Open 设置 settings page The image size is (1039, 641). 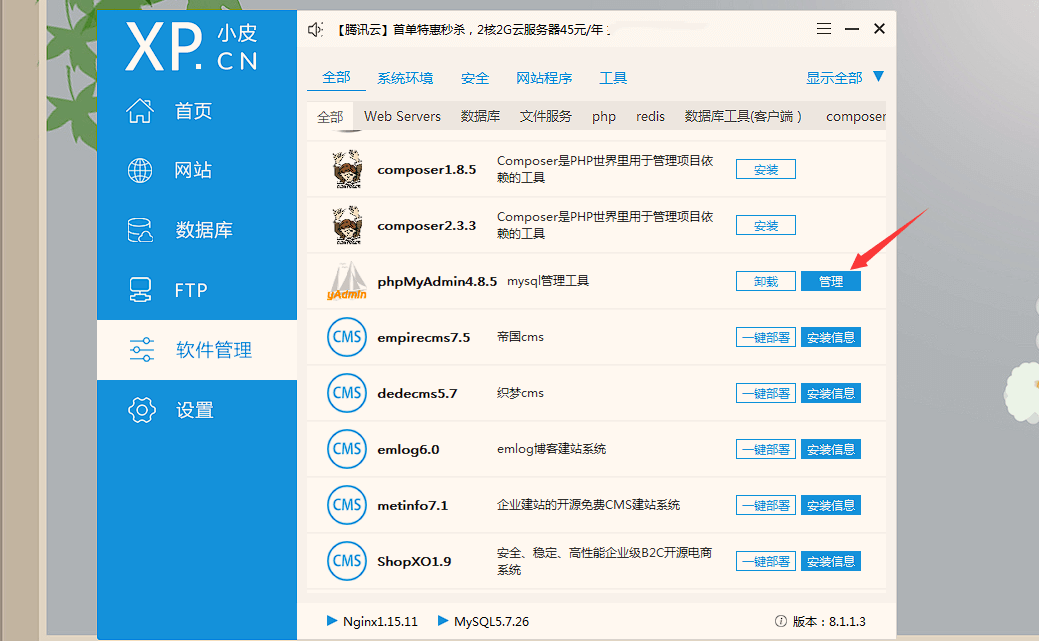point(197,410)
